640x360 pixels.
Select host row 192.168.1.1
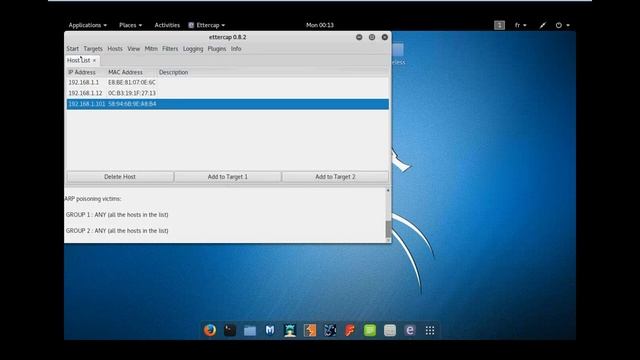tap(227, 82)
